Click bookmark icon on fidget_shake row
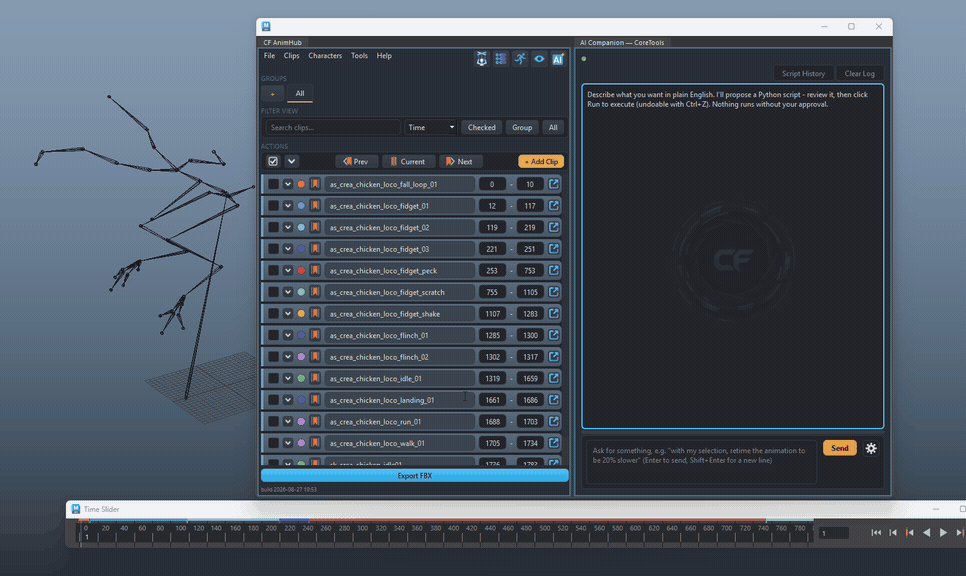Viewport: 966px width, 576px height. (x=315, y=314)
